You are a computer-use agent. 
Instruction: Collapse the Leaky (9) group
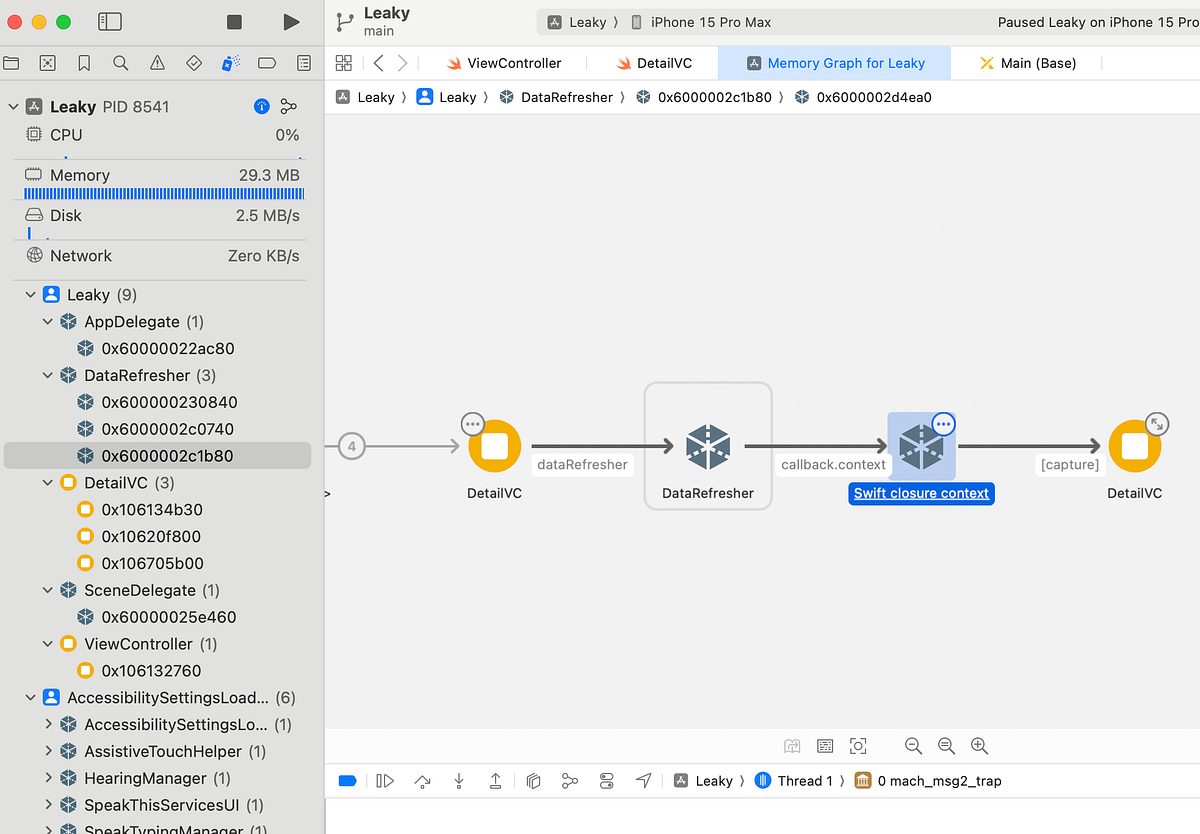(x=30, y=294)
